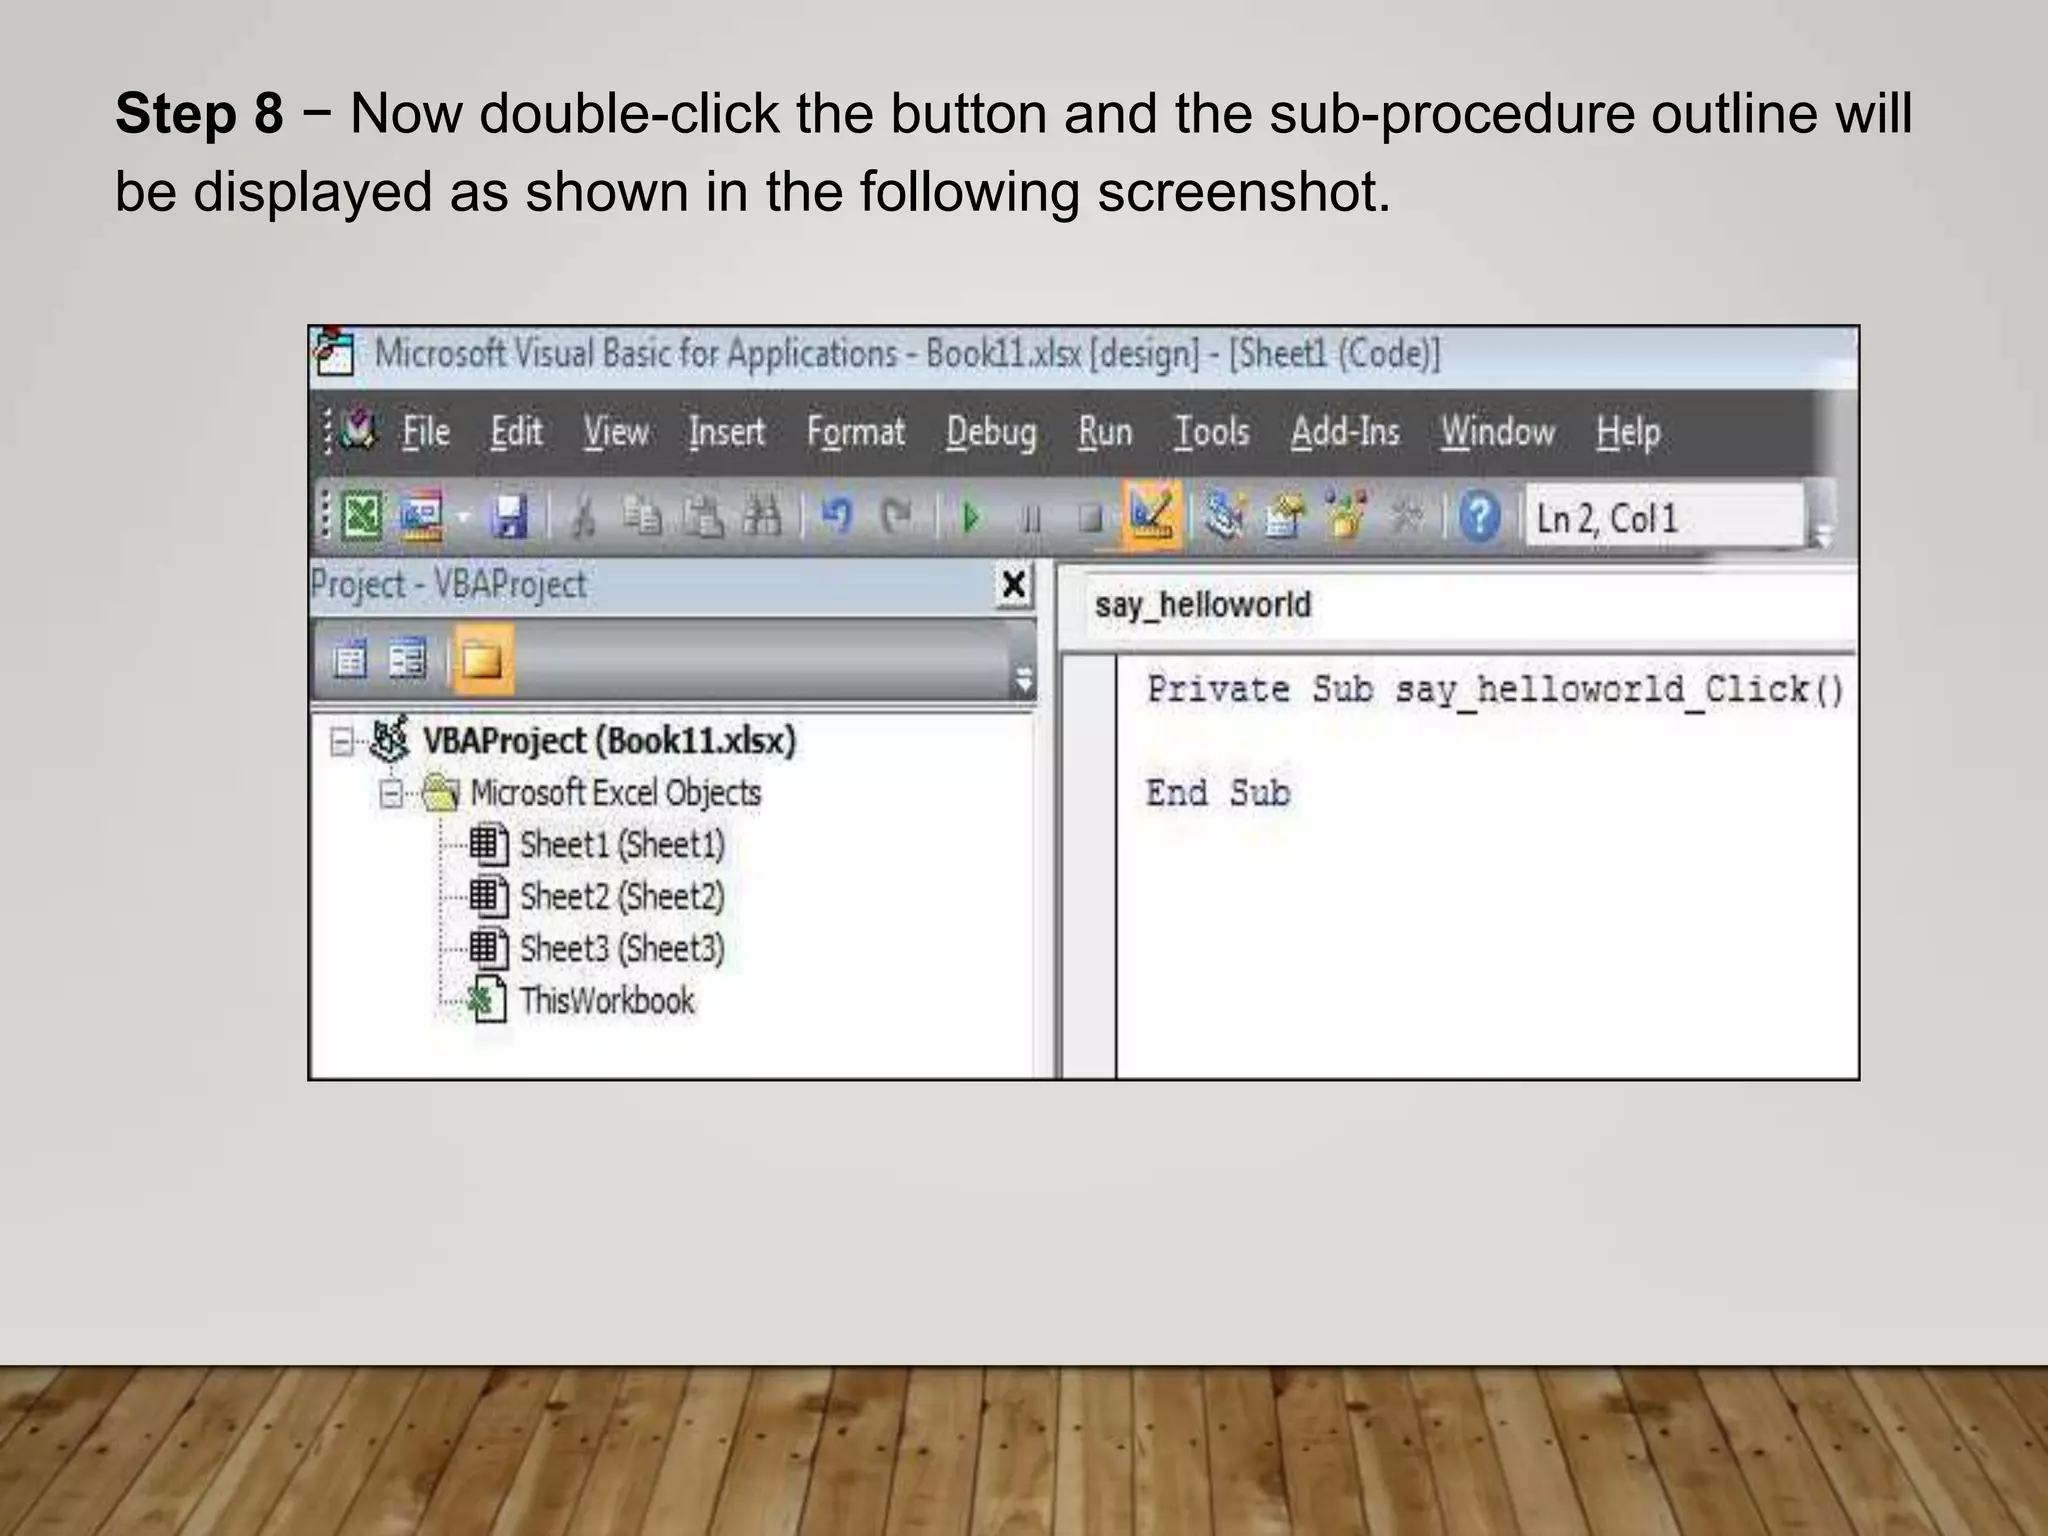Open the Add-Ins menu

pos(1345,432)
